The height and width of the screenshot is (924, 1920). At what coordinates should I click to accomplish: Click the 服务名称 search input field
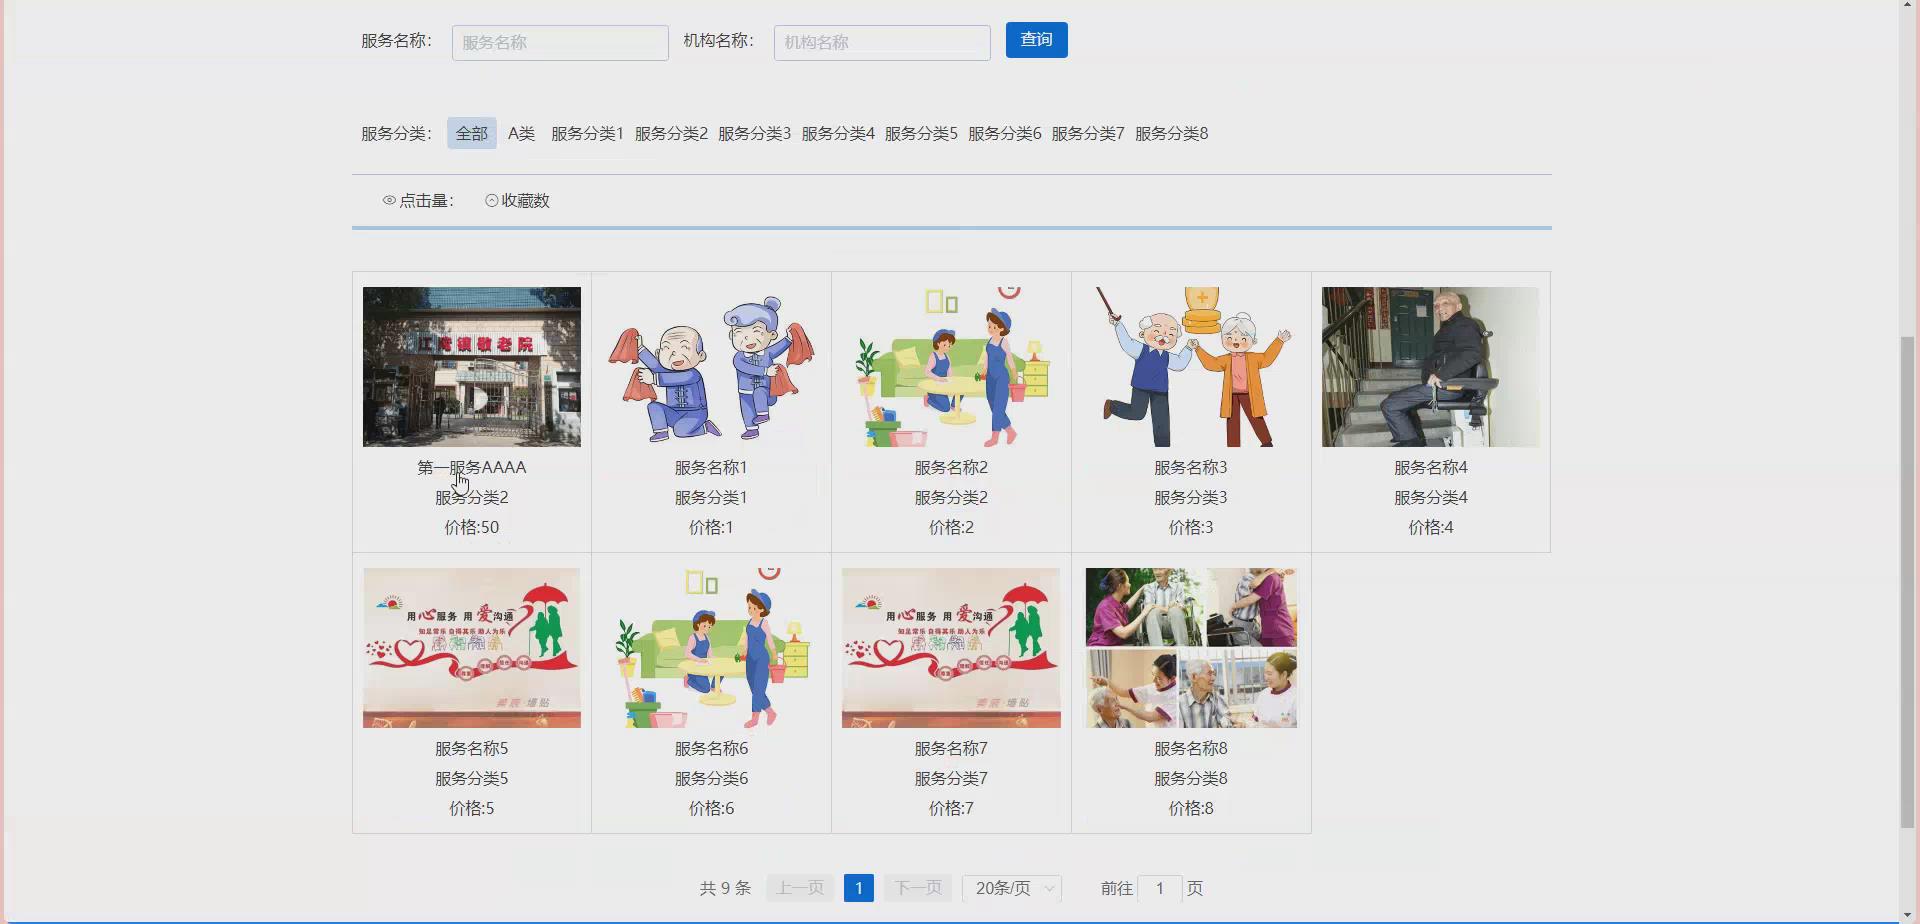(559, 42)
